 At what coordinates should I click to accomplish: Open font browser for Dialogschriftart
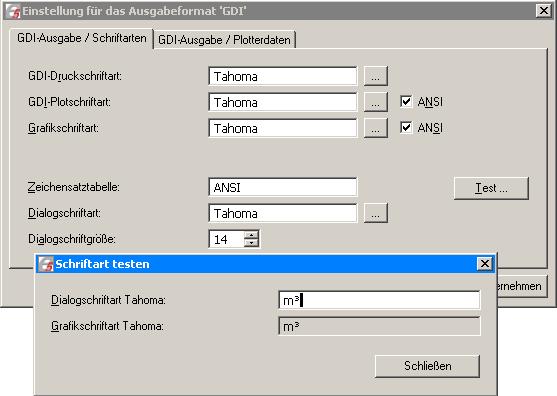coord(375,213)
